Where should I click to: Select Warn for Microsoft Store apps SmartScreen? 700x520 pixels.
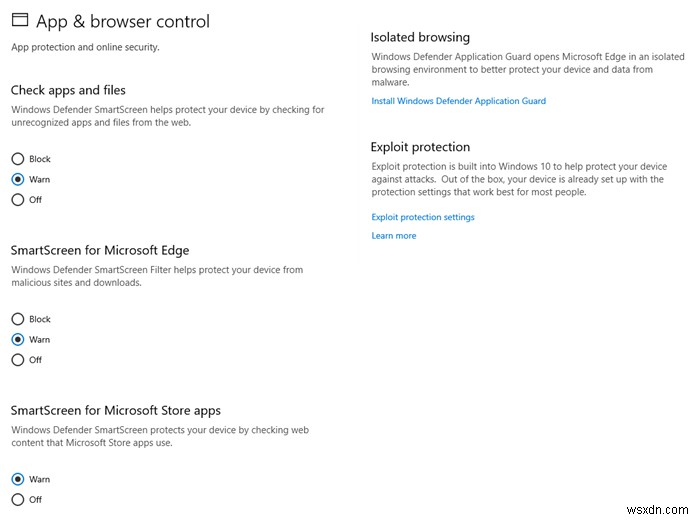(18, 479)
